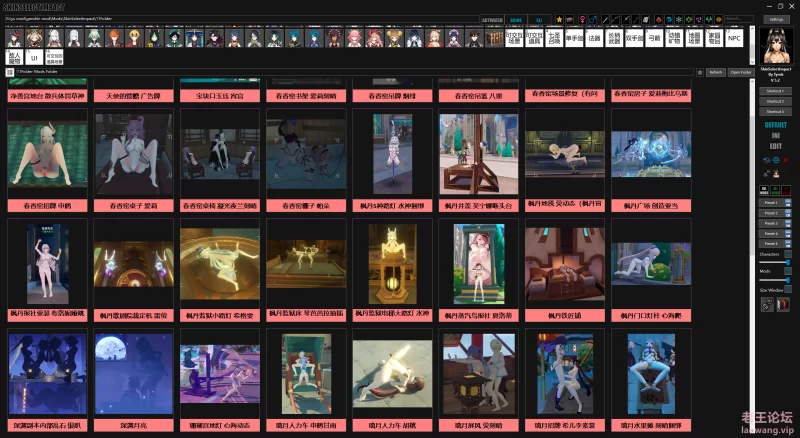Click the mods path address field

coord(242,19)
